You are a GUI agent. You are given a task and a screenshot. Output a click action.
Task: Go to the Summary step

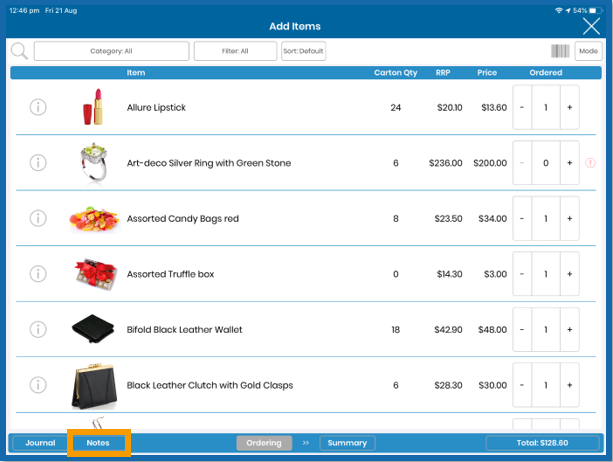coord(347,443)
